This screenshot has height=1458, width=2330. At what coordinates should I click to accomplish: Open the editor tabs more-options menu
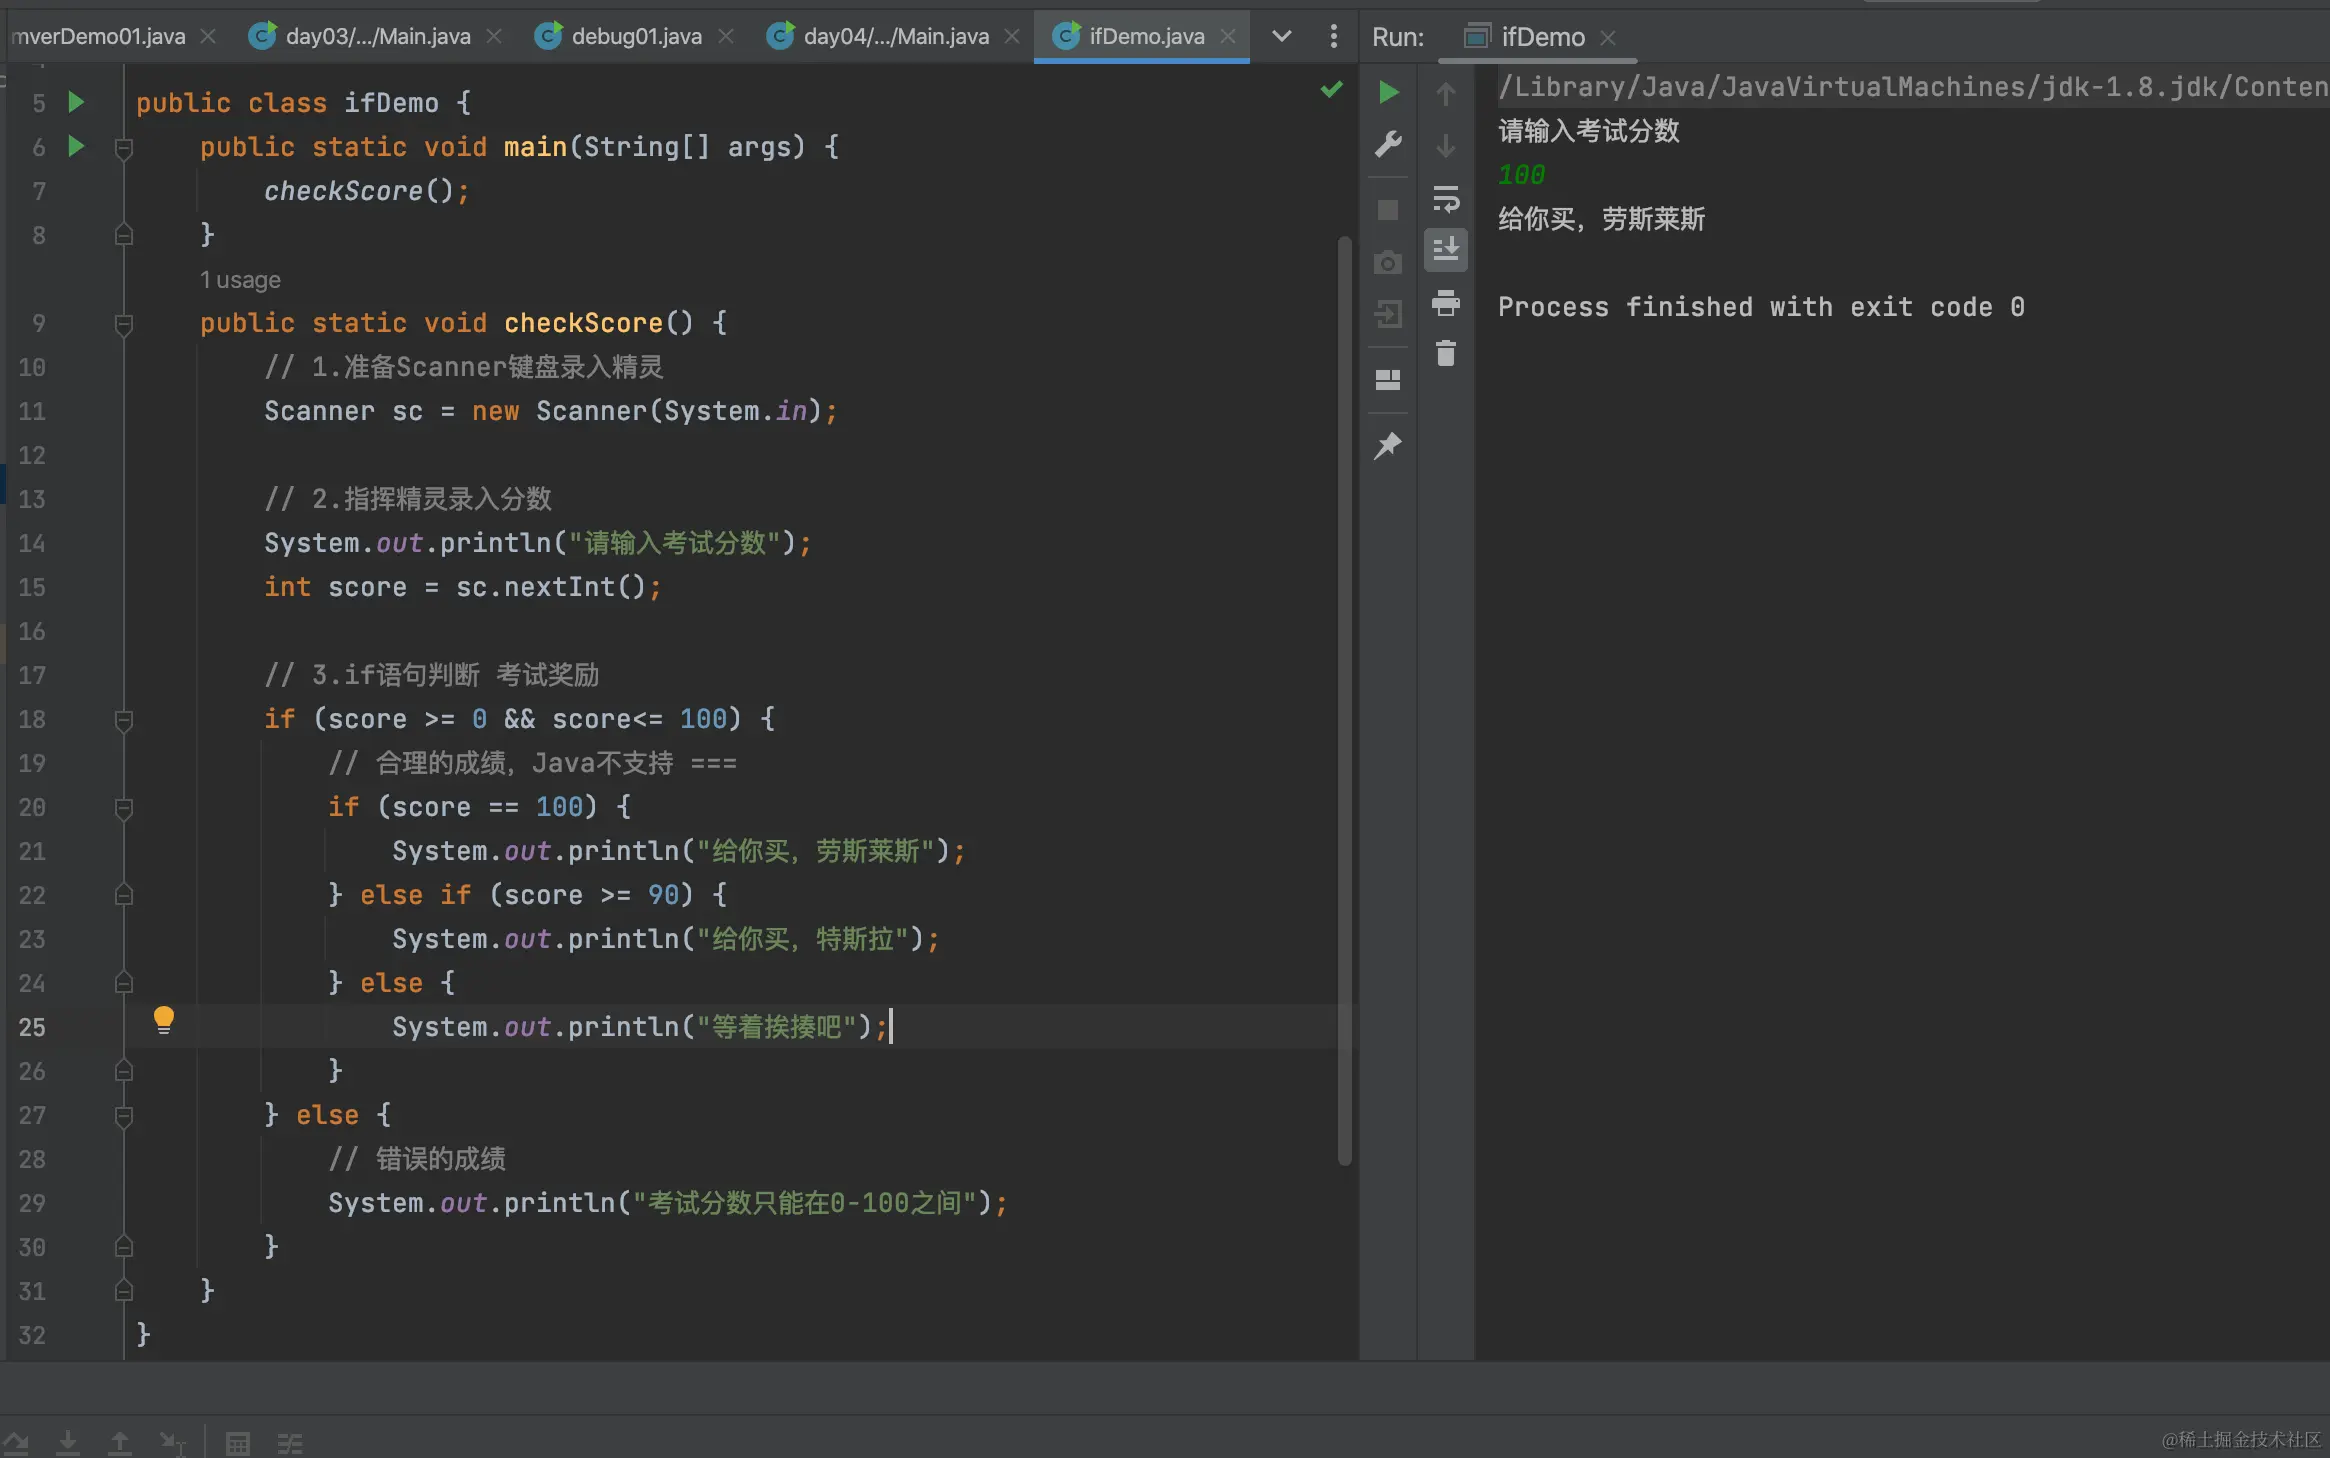coord(1333,37)
